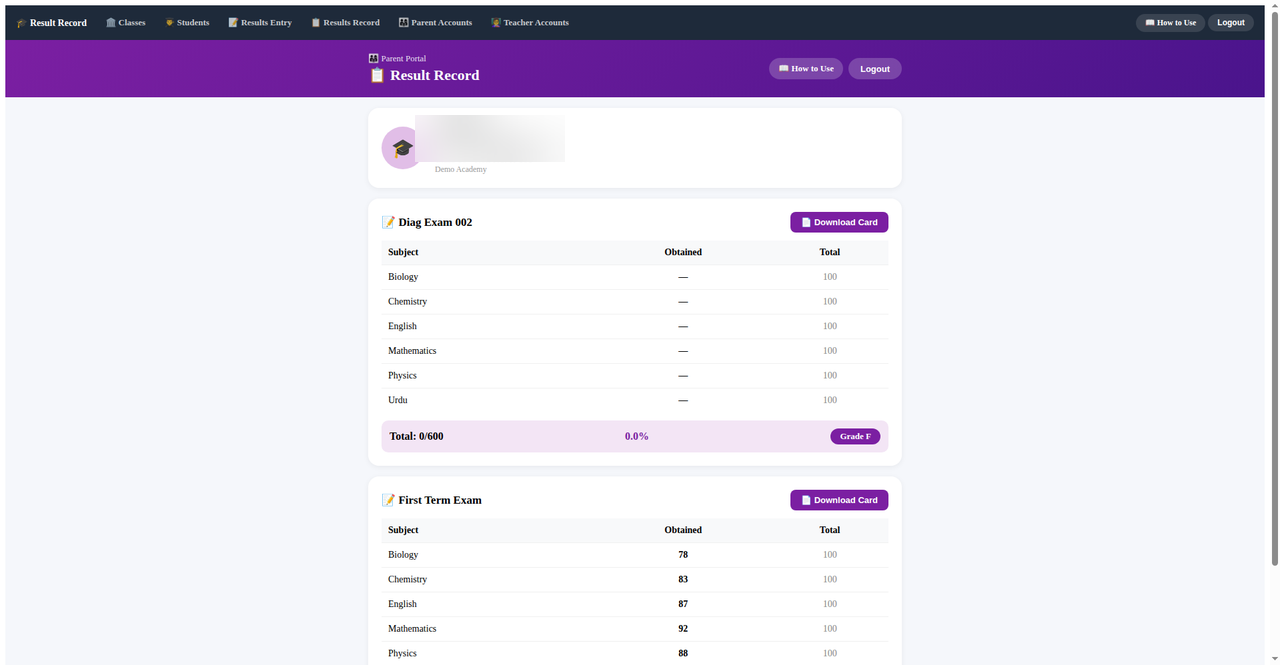This screenshot has height=665, width=1280.
Task: Click Chemistry score 83 in First Term
Action: tap(683, 580)
